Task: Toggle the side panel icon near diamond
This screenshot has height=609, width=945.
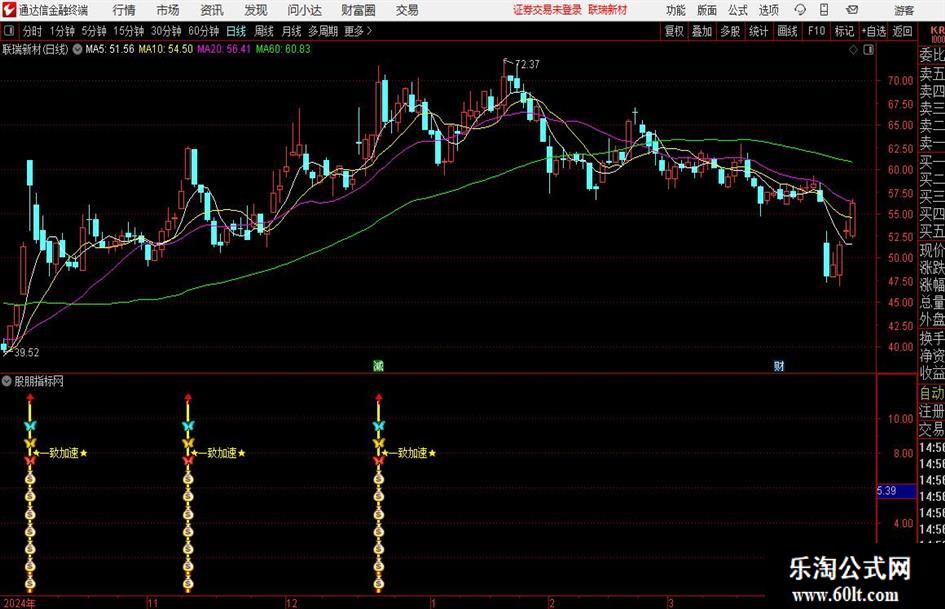Action: (x=868, y=50)
